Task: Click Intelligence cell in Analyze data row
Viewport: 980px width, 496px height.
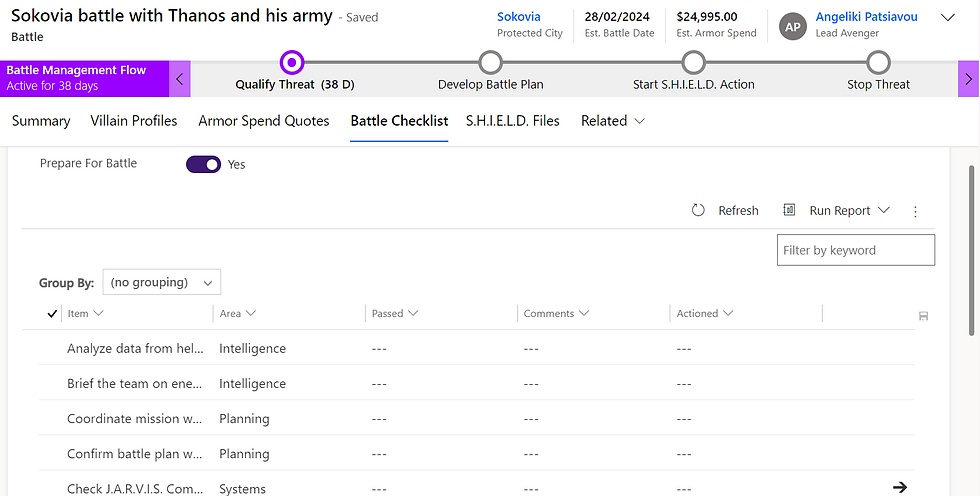Action: click(x=252, y=349)
